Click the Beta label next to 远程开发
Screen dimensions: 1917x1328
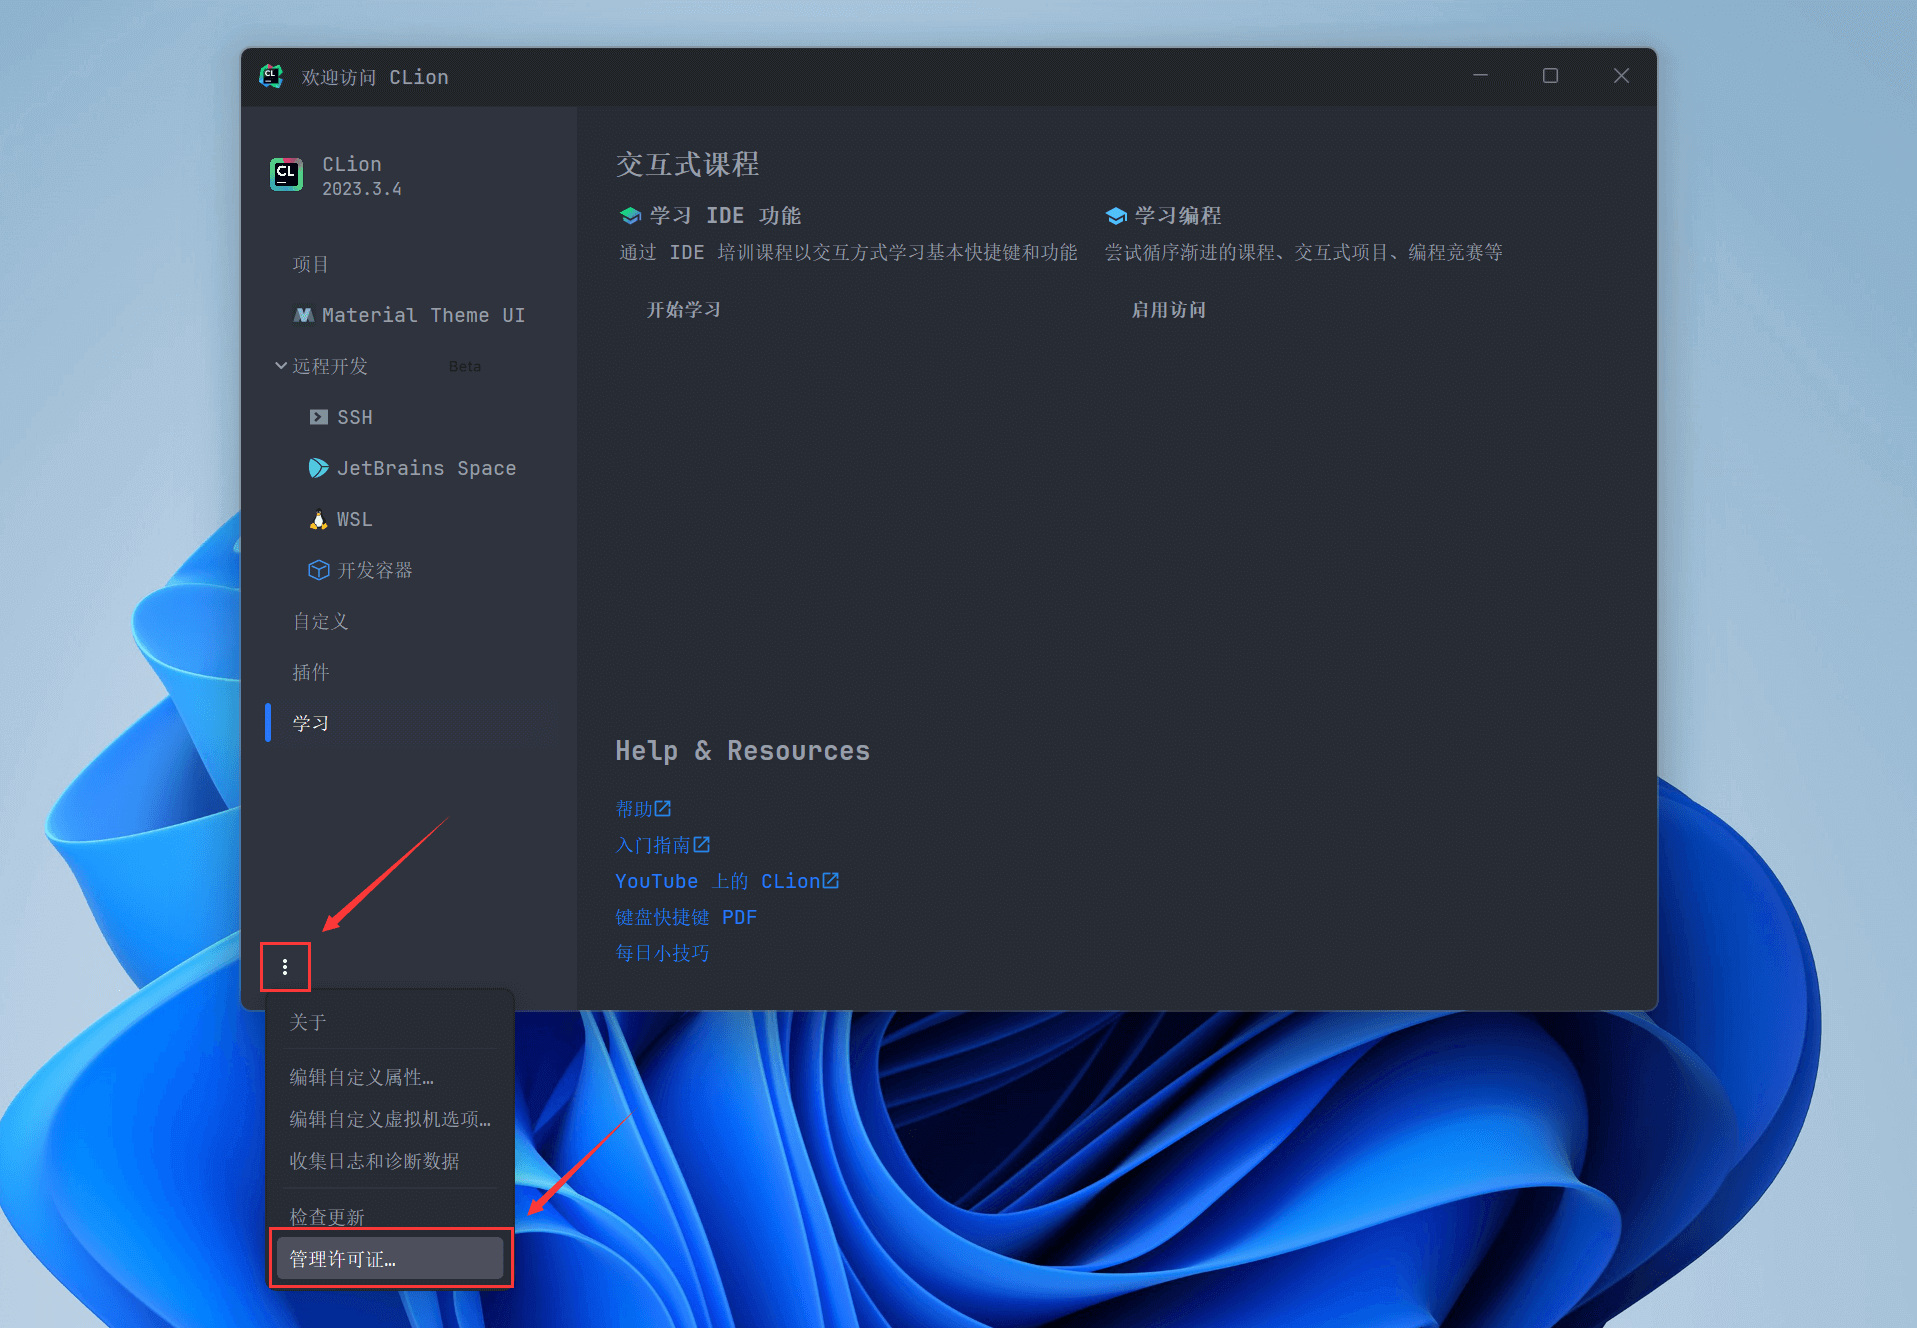coord(465,367)
